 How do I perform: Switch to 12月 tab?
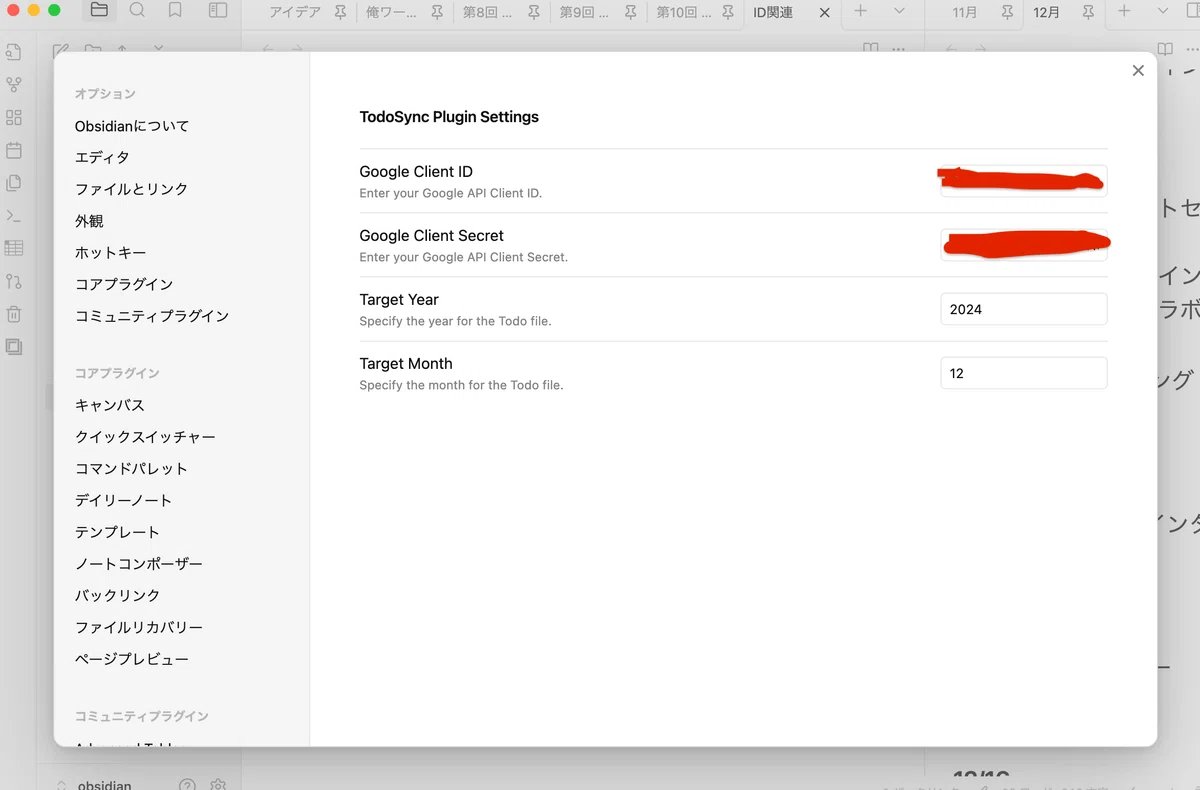[1046, 12]
